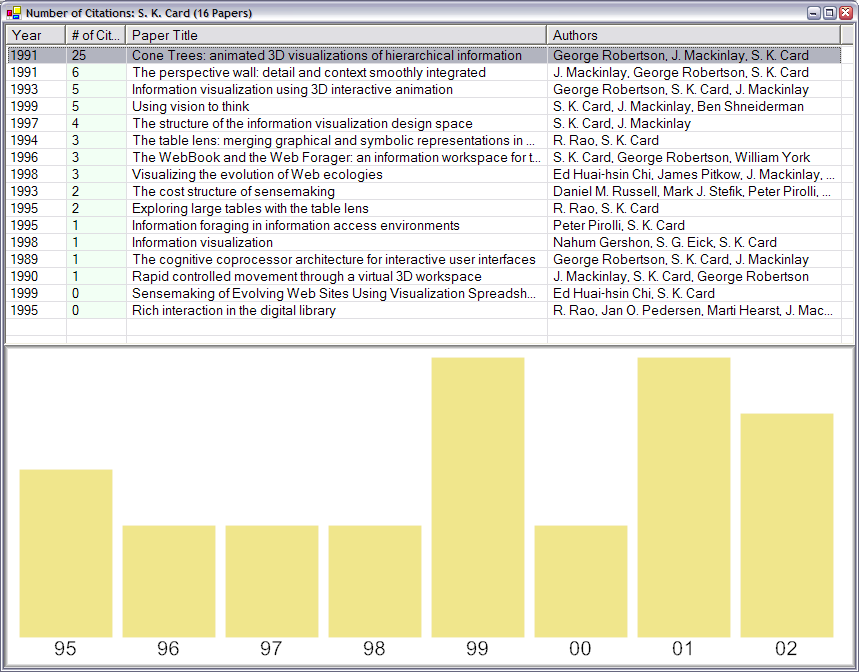Click the bar for year 00
Viewport: 859px width, 672px height.
pyautogui.click(x=581, y=581)
